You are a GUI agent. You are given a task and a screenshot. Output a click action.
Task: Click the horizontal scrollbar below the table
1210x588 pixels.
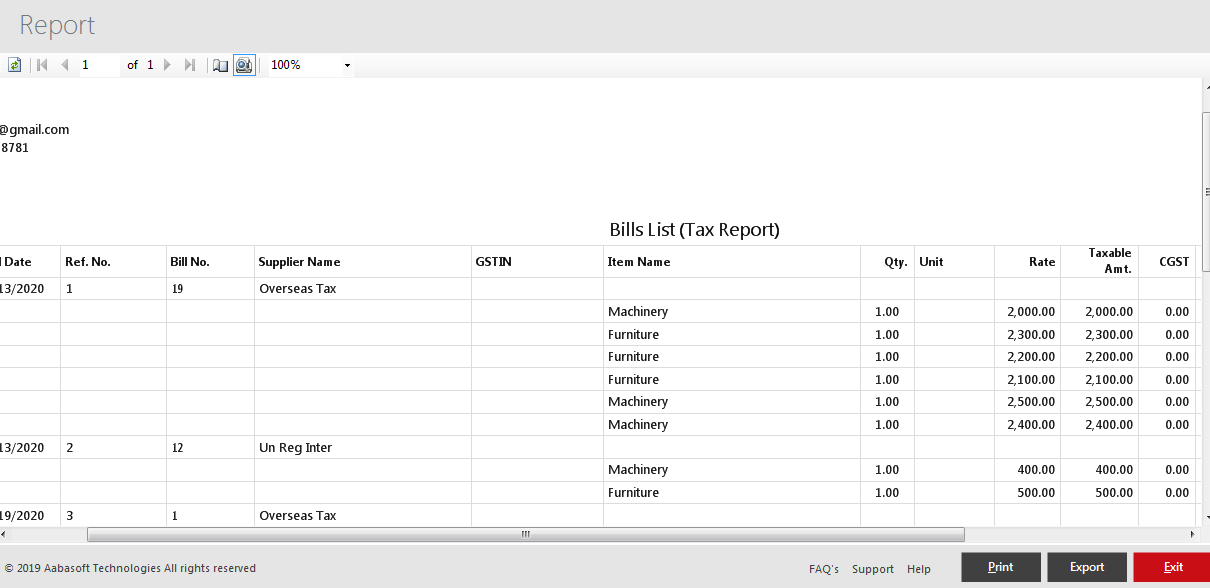coord(525,535)
